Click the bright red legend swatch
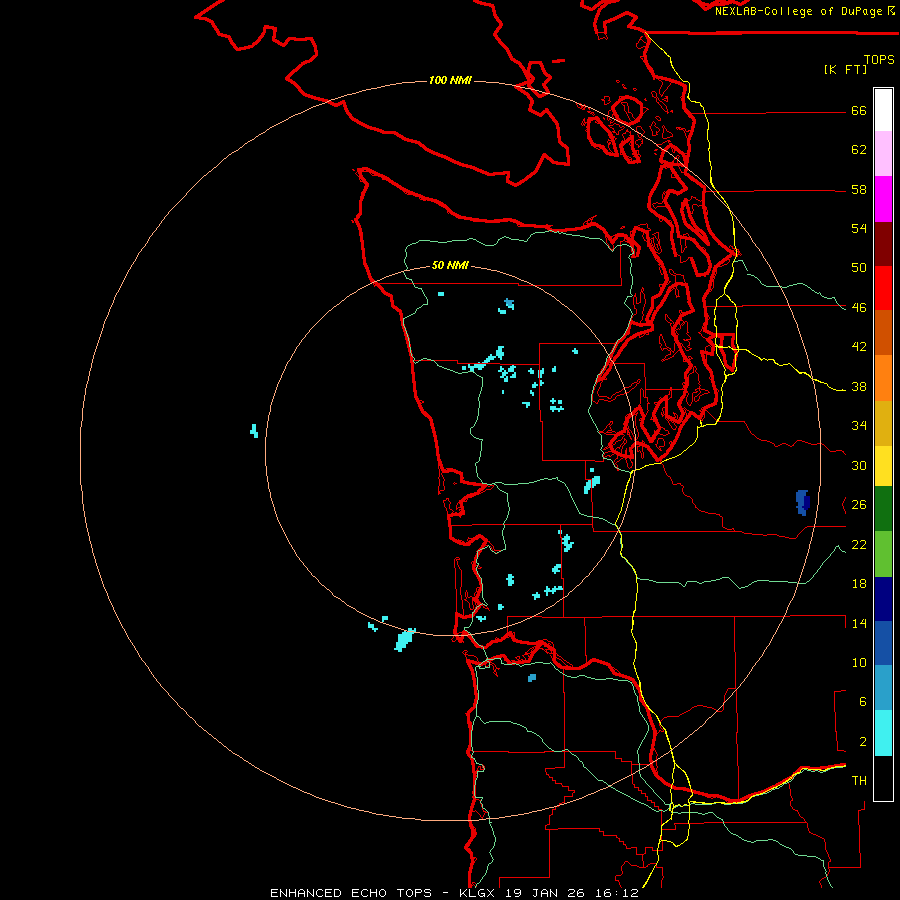Viewport: 900px width, 900px height. [883, 288]
